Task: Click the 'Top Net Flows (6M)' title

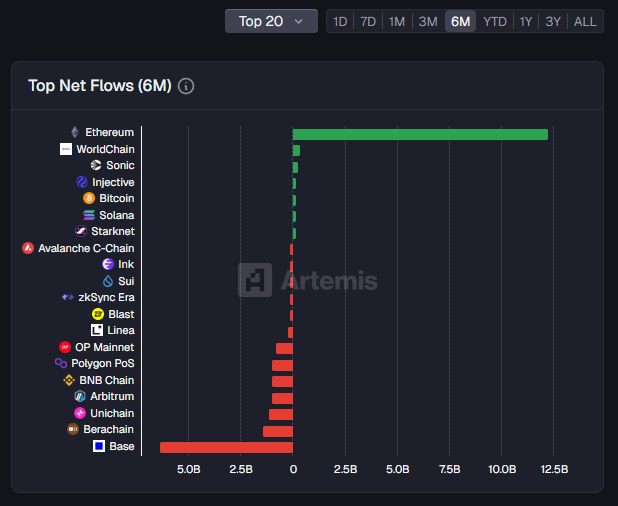Action: pyautogui.click(x=100, y=86)
